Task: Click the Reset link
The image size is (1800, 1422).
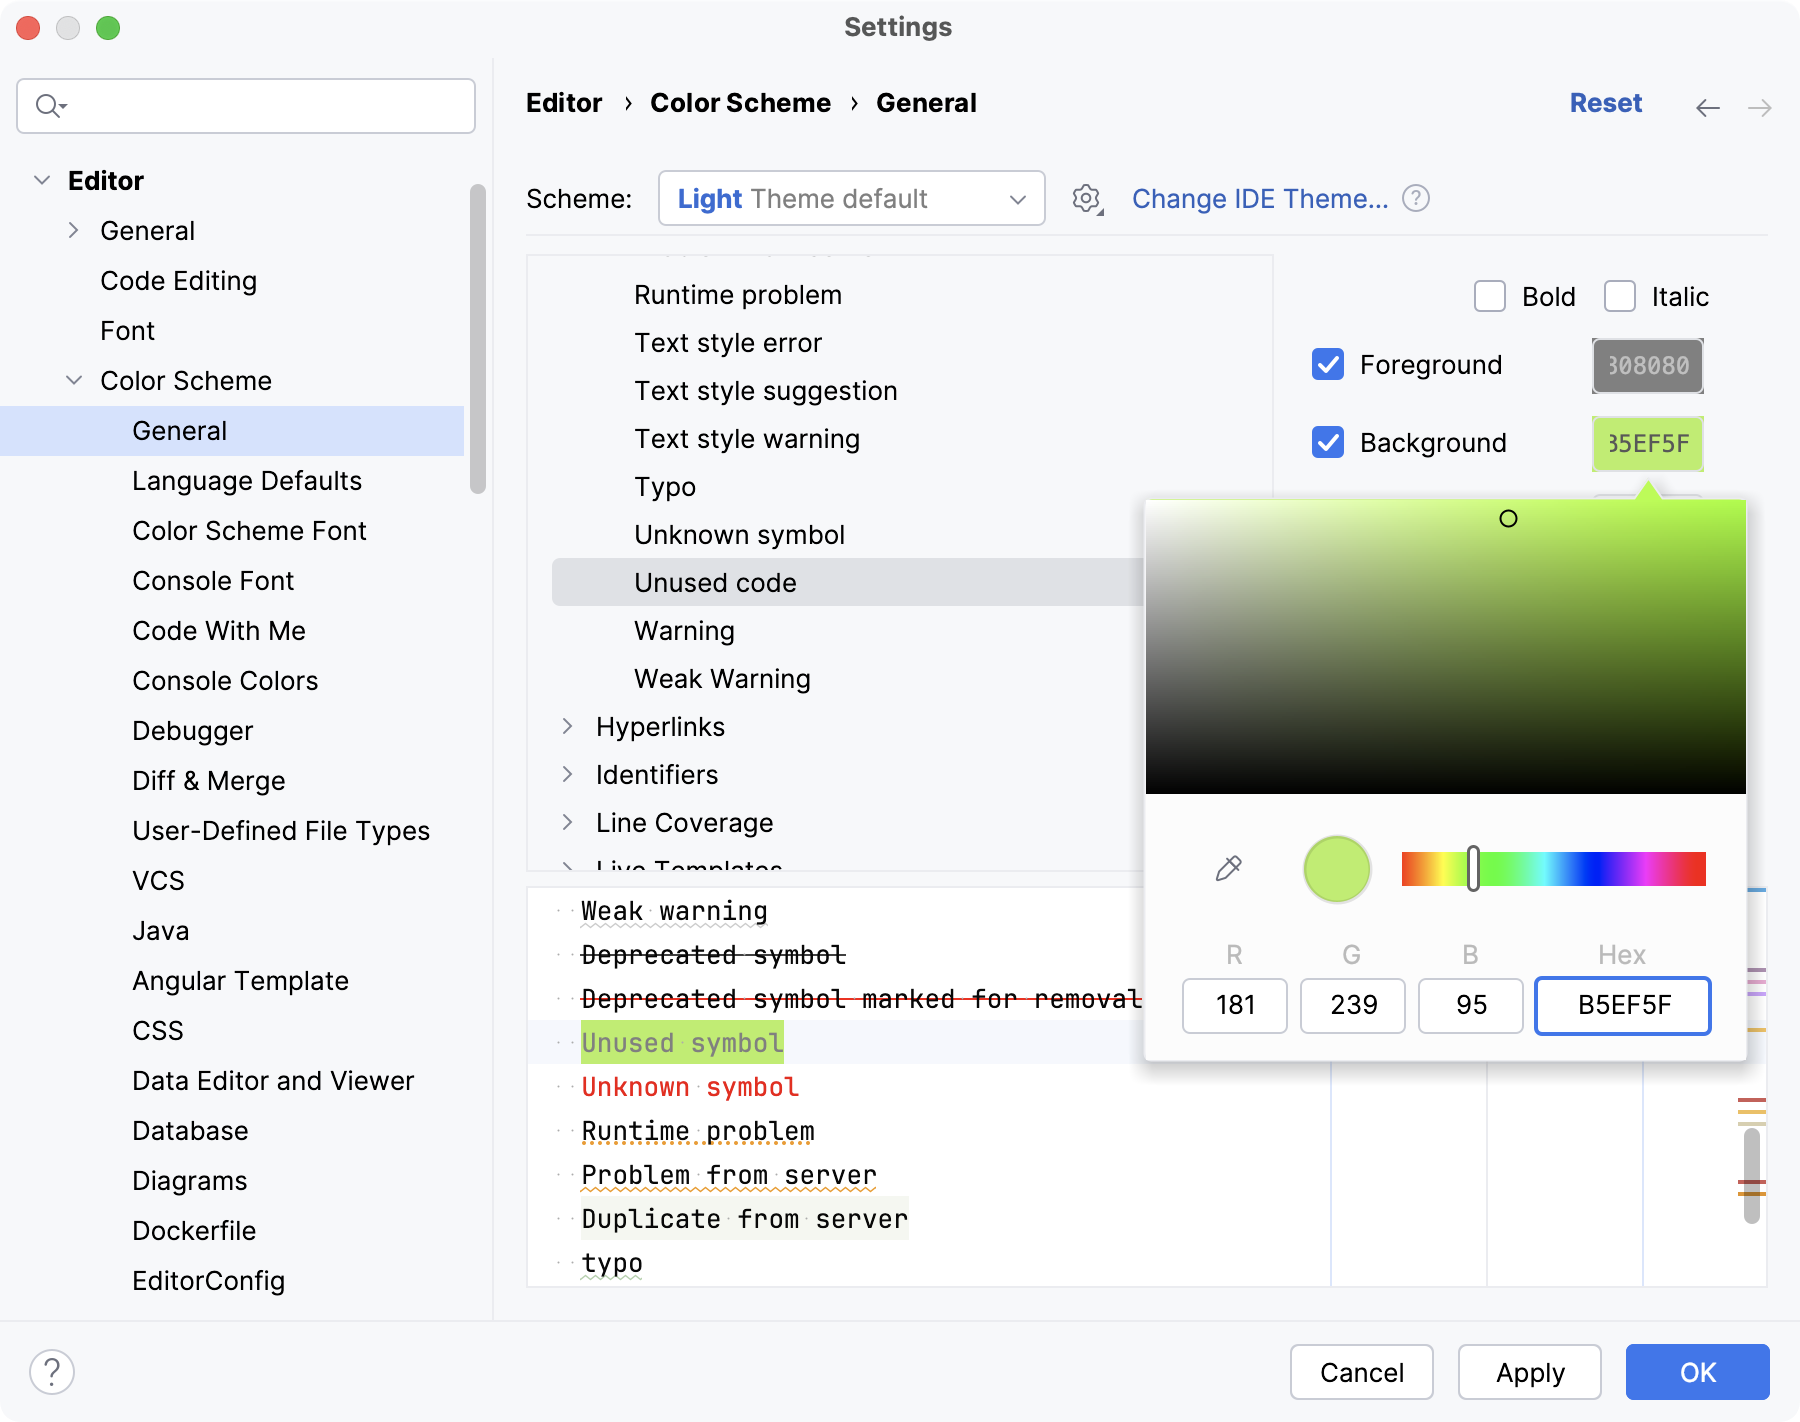Action: 1606,102
